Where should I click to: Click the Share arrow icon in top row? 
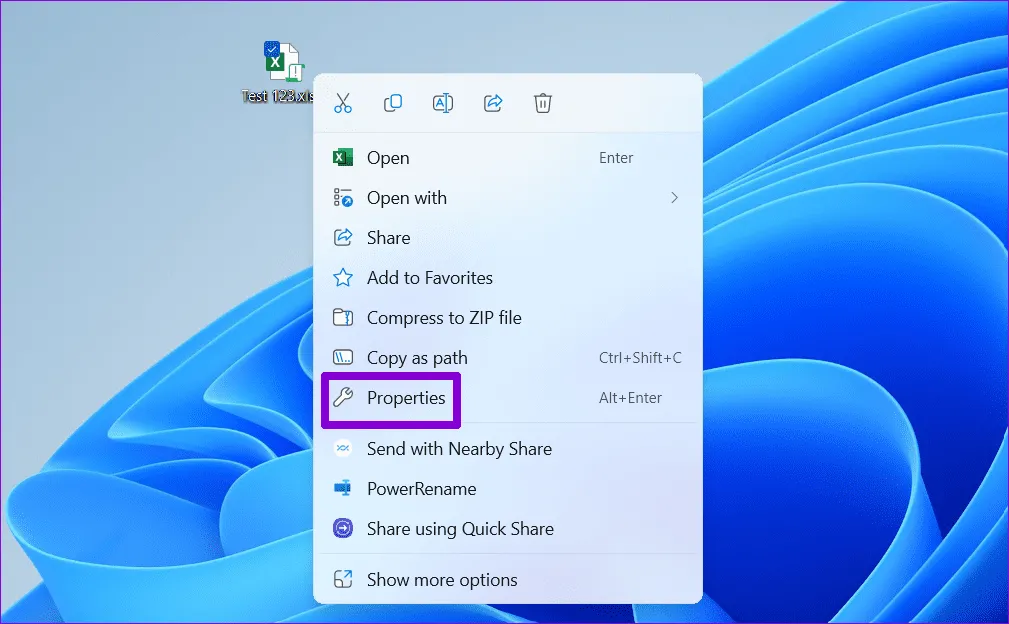pyautogui.click(x=493, y=103)
